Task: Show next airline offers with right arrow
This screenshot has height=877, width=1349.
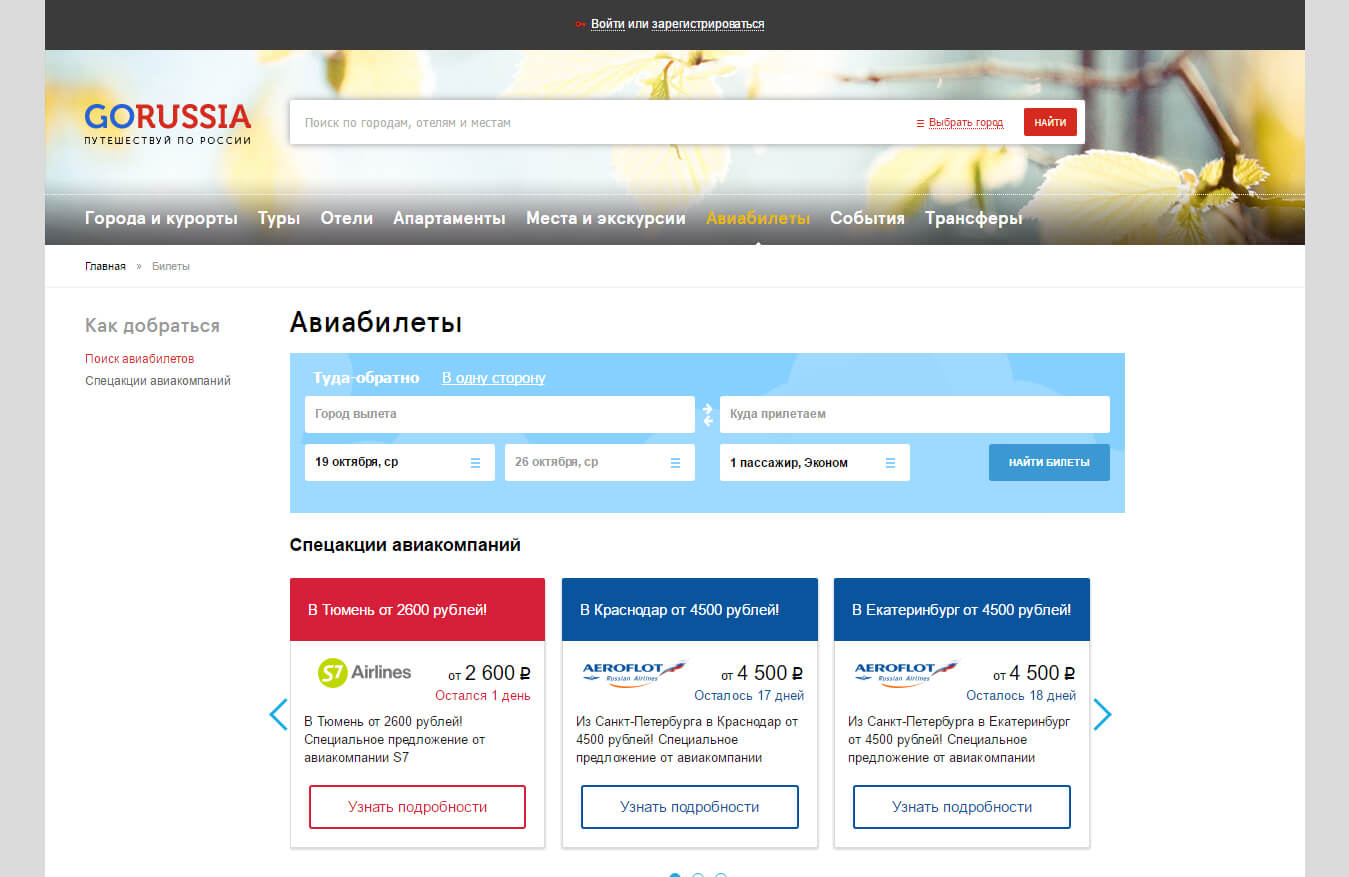Action: click(1102, 714)
